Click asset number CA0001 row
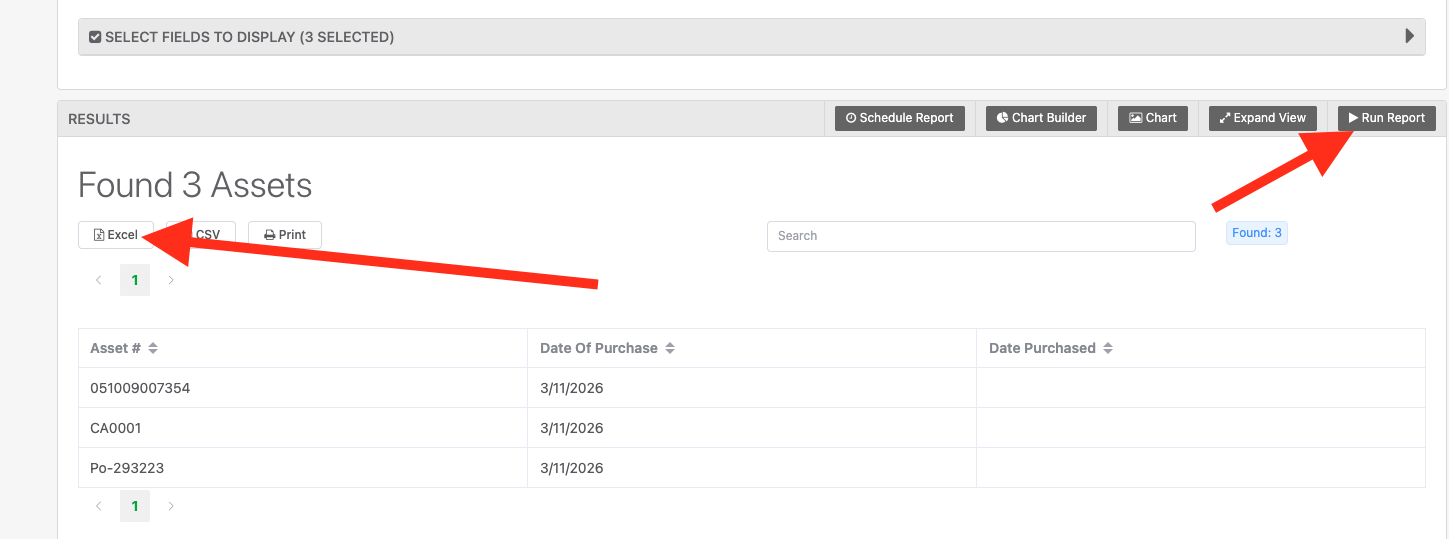Viewport: 1449px width, 539px height. [116, 428]
